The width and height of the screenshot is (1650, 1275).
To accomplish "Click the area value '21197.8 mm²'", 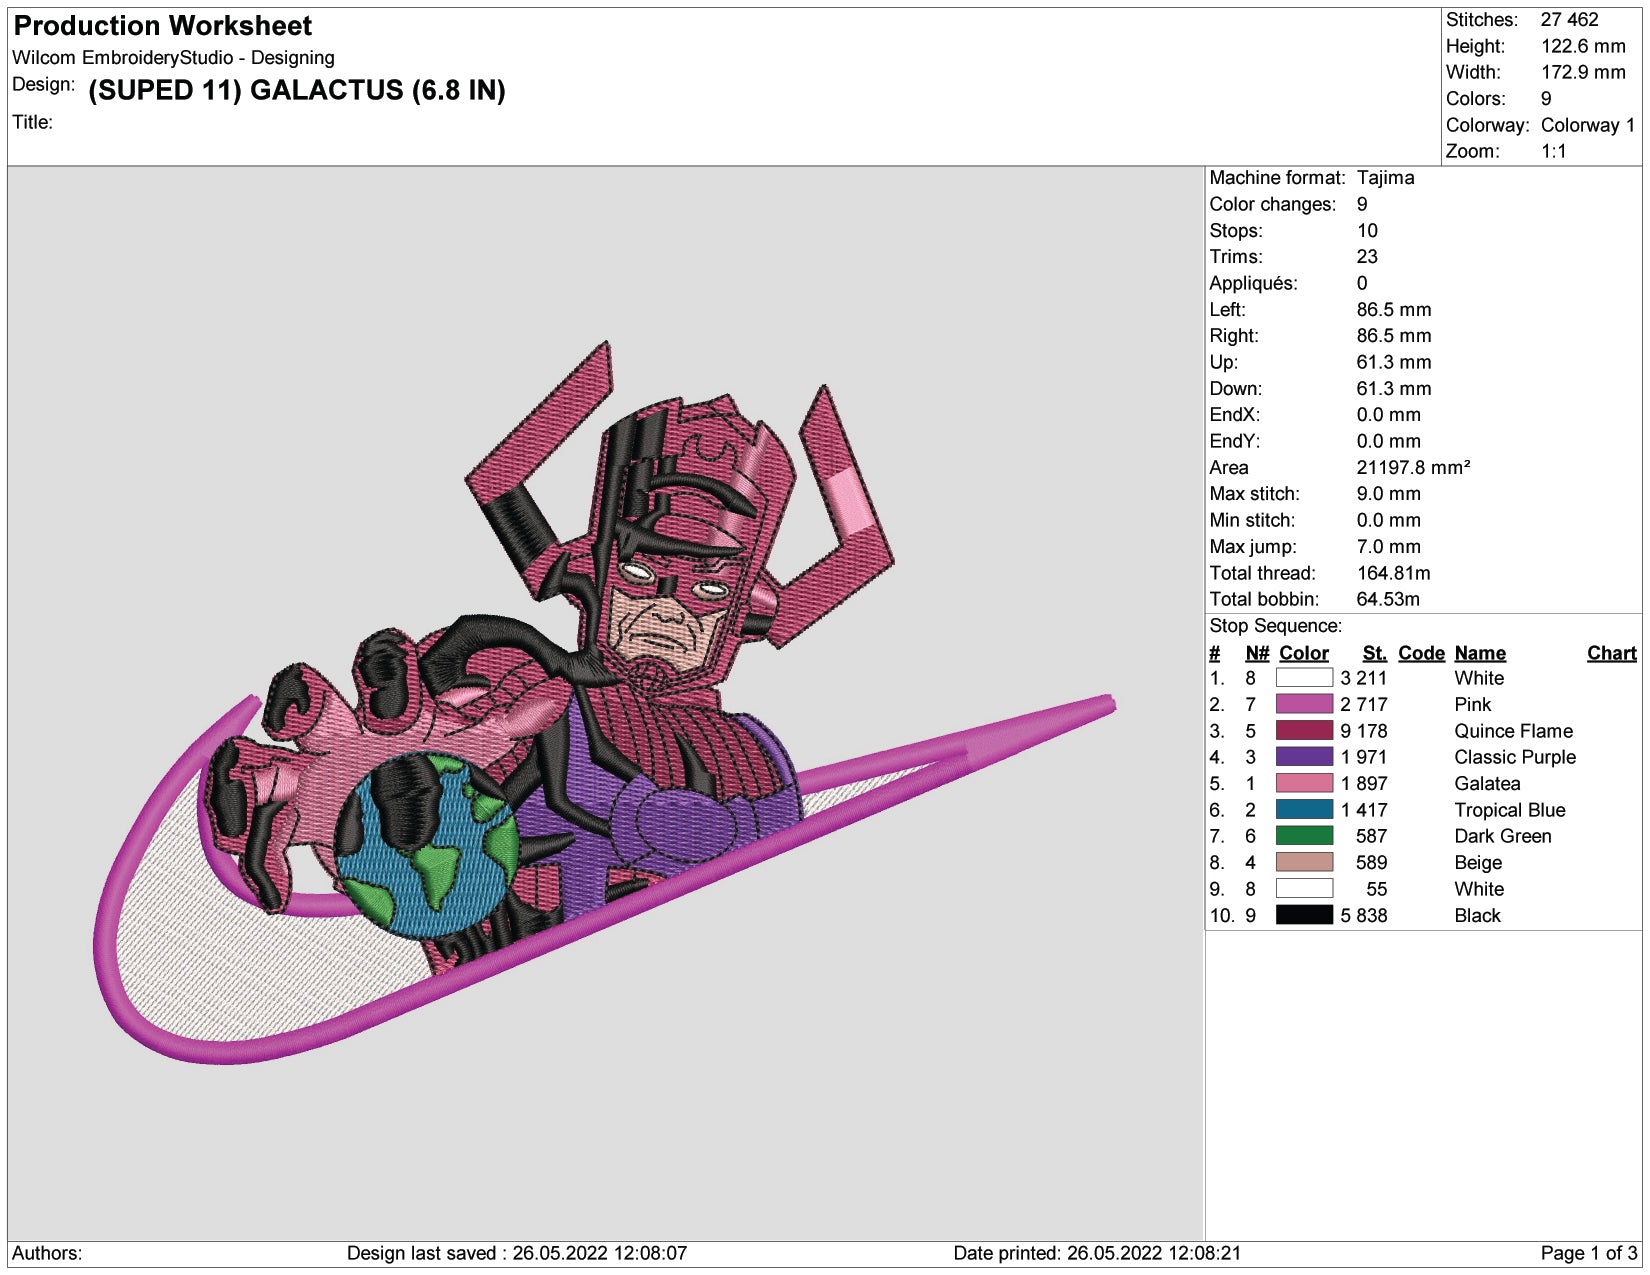I will pyautogui.click(x=1413, y=468).
